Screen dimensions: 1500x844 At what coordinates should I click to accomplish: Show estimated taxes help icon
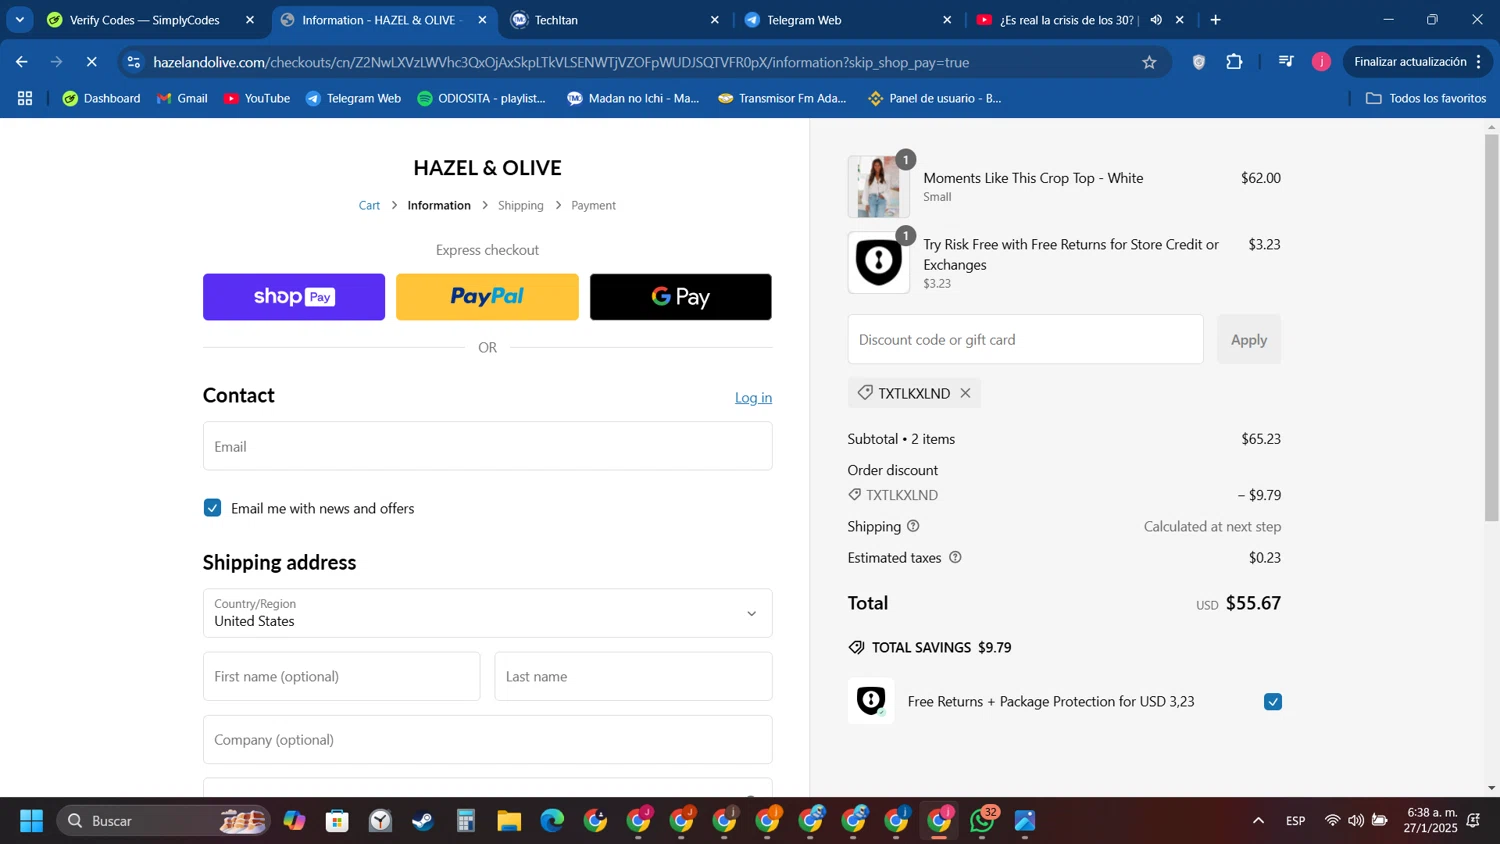(954, 557)
